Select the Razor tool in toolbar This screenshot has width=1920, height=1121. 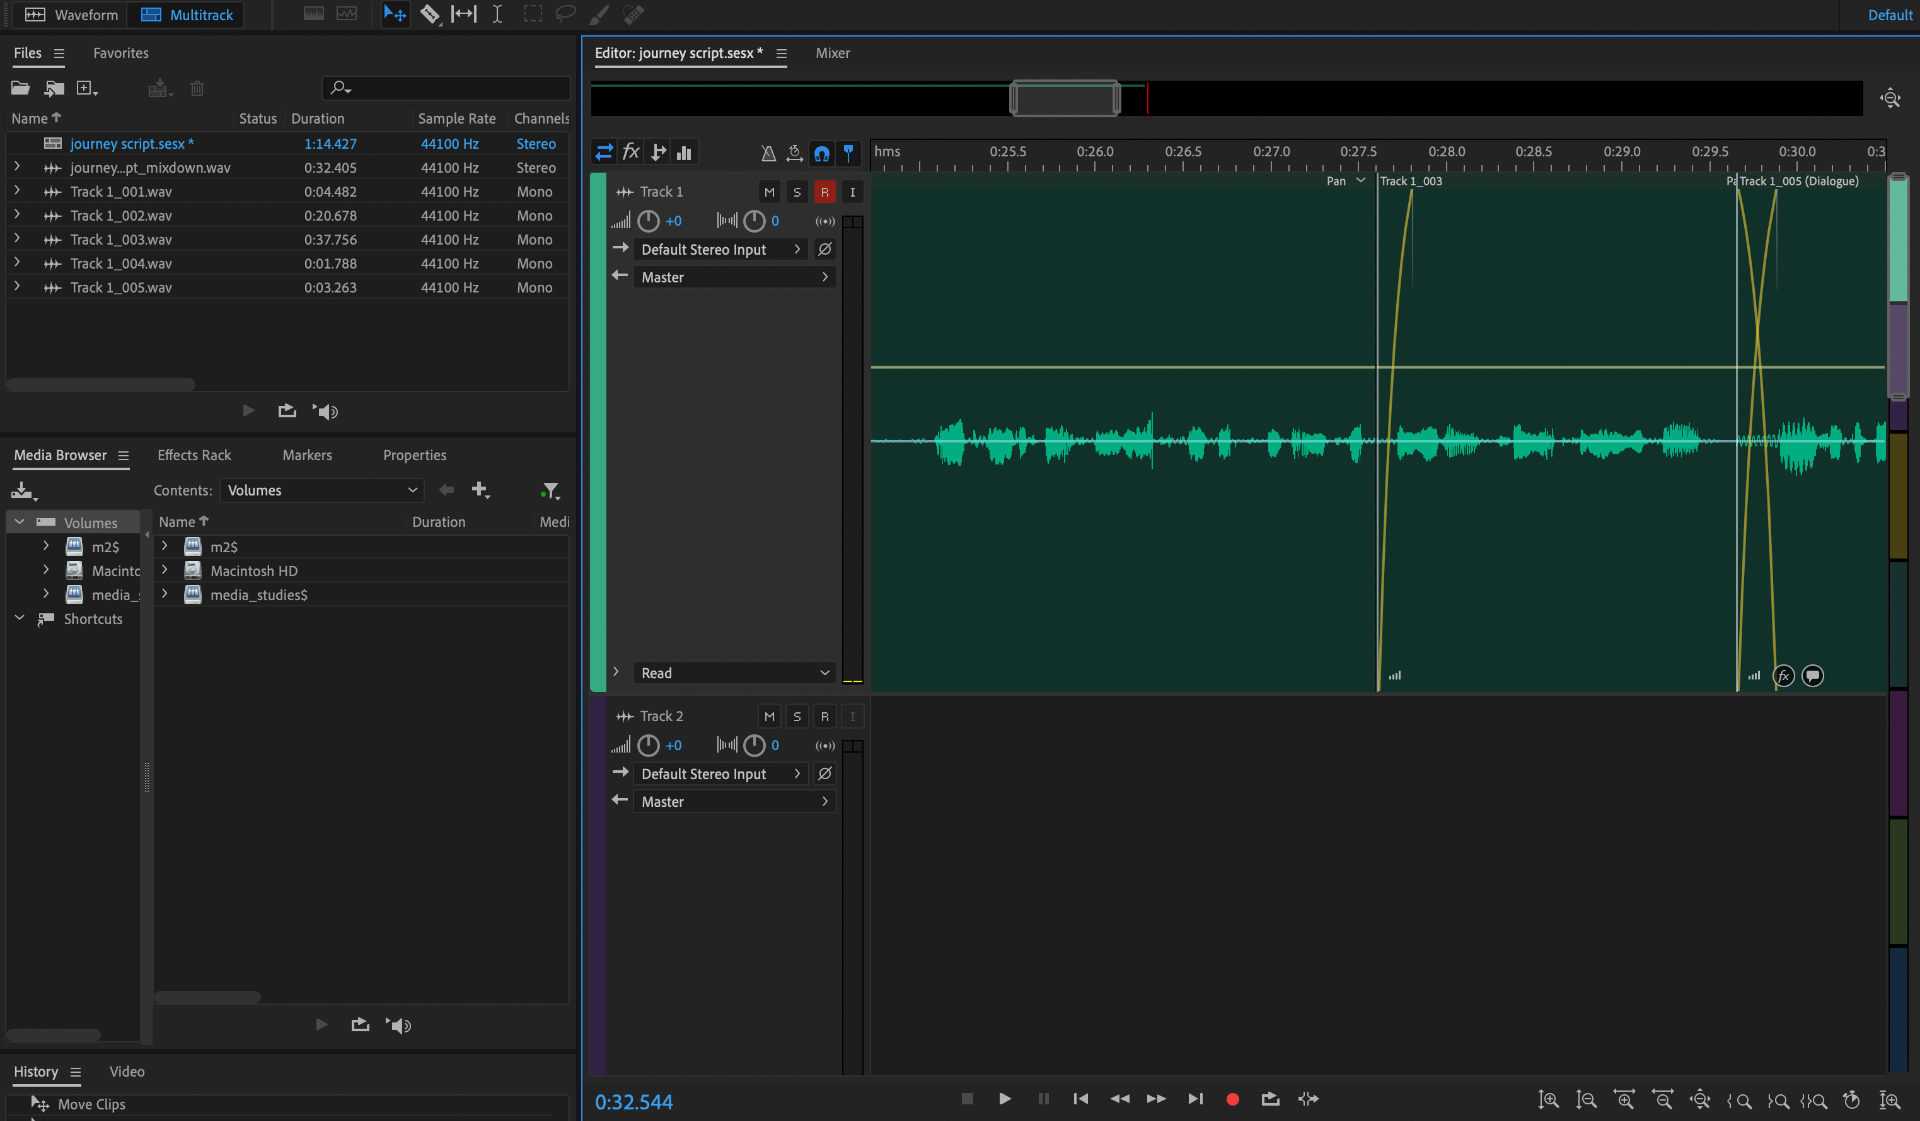pos(430,14)
